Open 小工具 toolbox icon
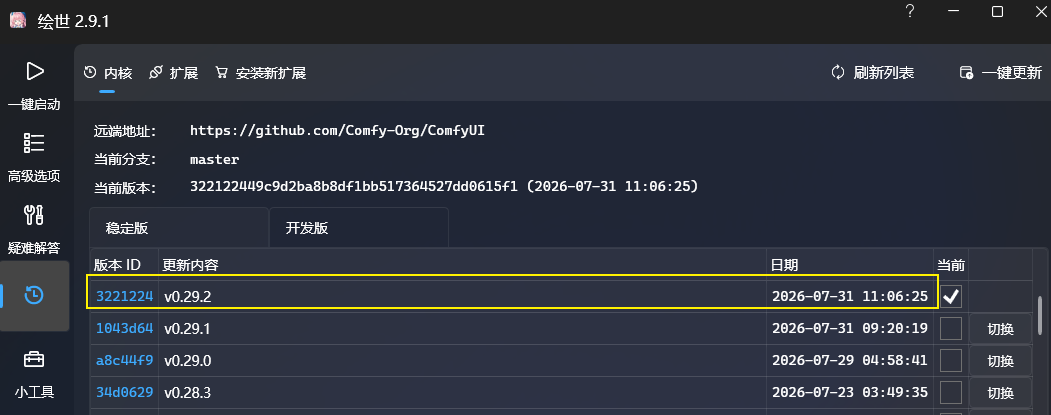This screenshot has height=415, width=1051. click(x=34, y=359)
